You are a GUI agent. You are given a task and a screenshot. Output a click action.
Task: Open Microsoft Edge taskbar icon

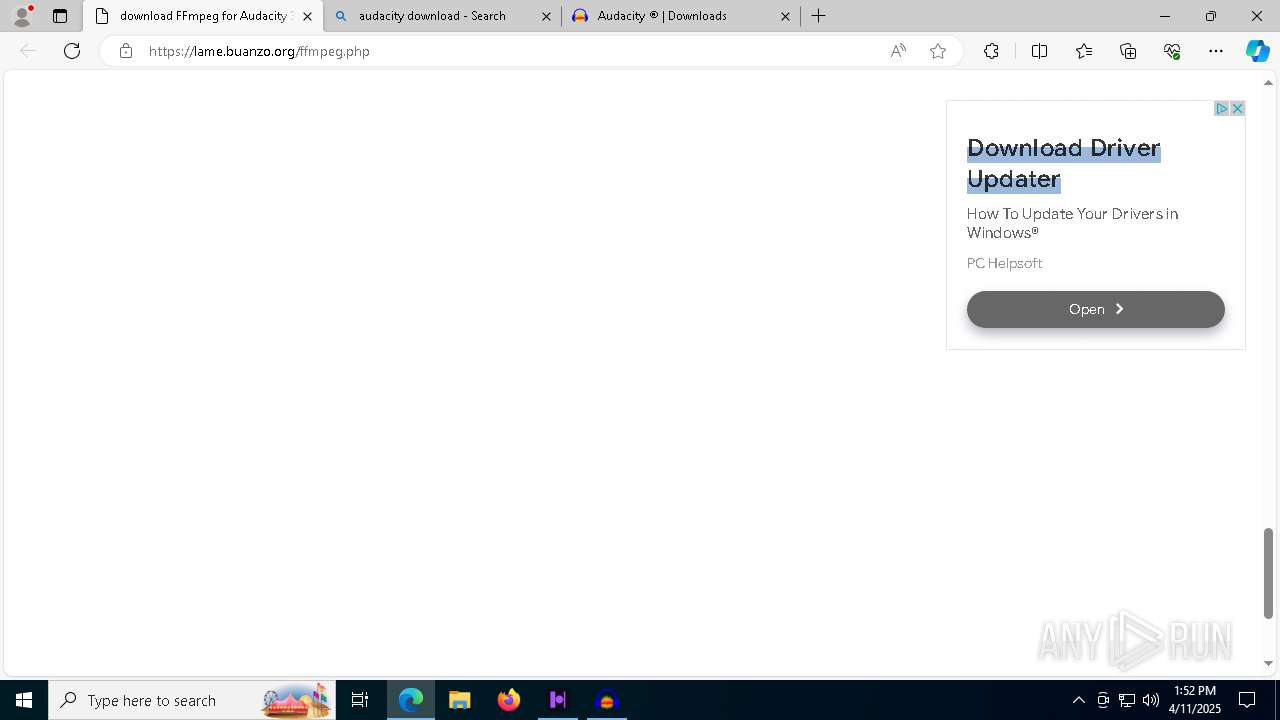pyautogui.click(x=411, y=700)
